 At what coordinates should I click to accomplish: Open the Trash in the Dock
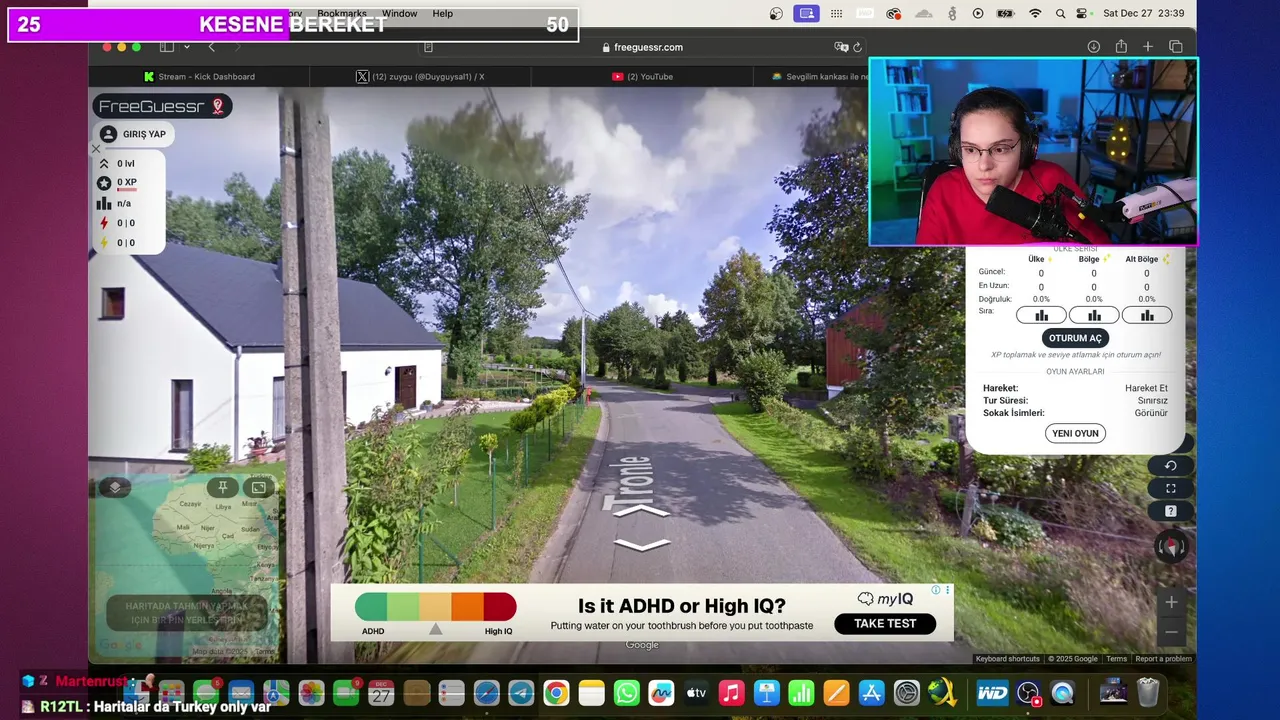tap(1148, 692)
